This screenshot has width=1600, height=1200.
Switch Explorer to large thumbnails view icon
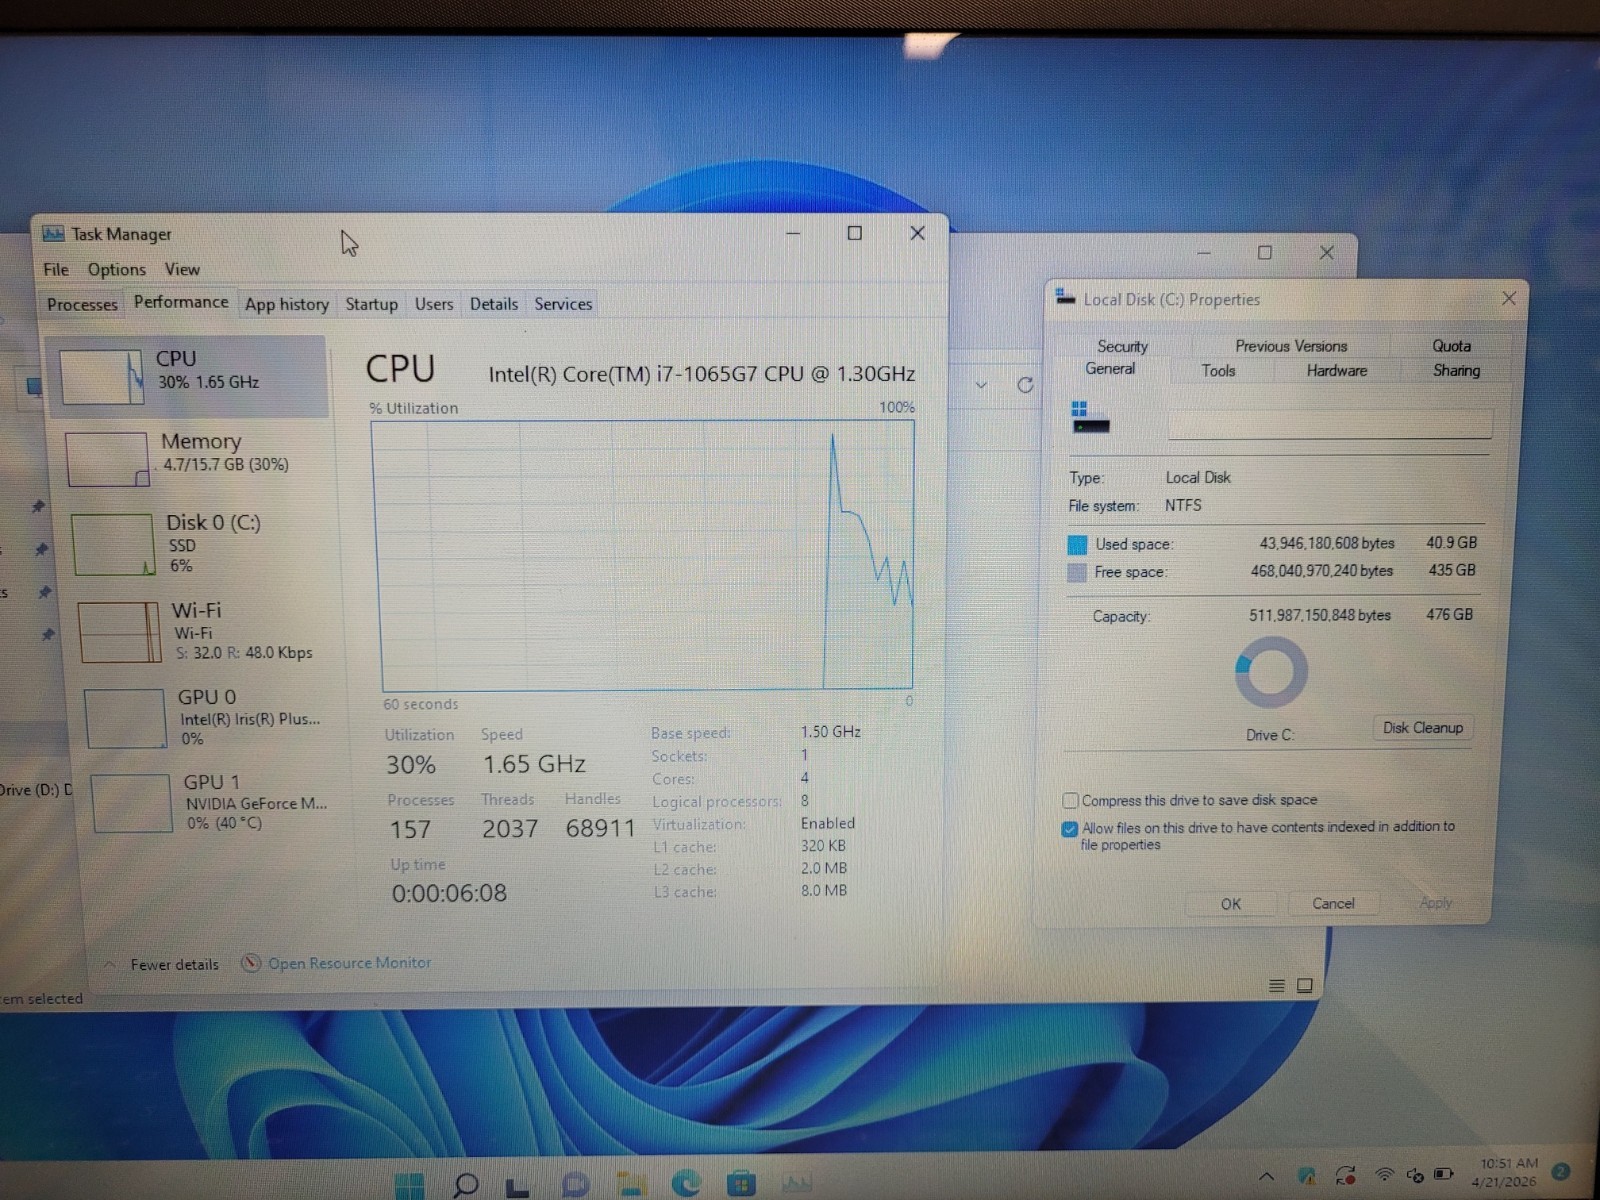pyautogui.click(x=1305, y=986)
